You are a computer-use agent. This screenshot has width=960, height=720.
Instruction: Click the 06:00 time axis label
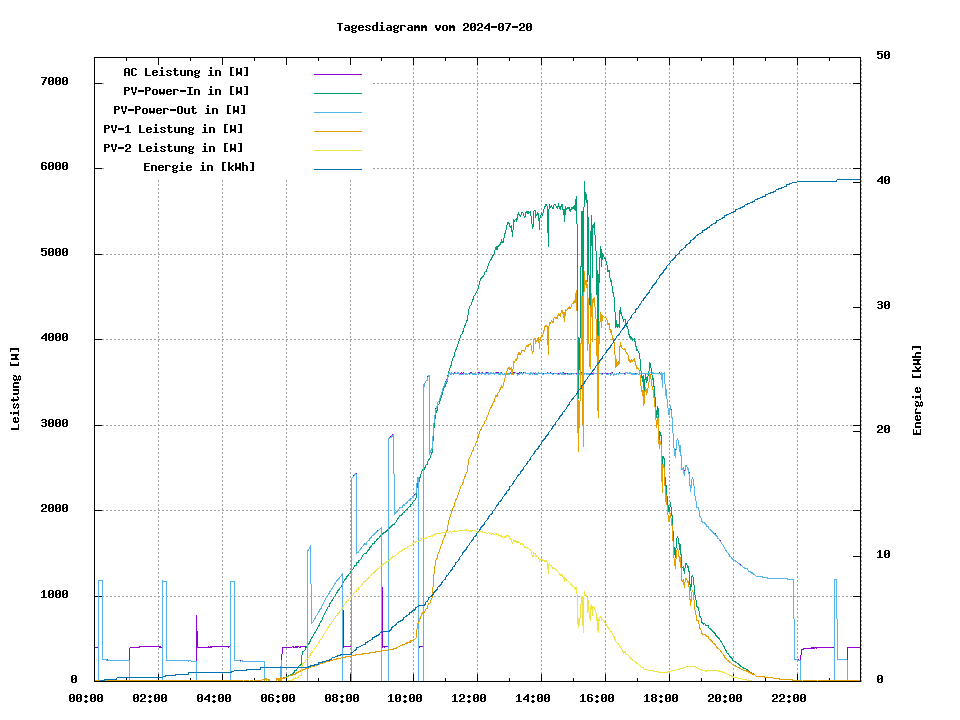278,698
